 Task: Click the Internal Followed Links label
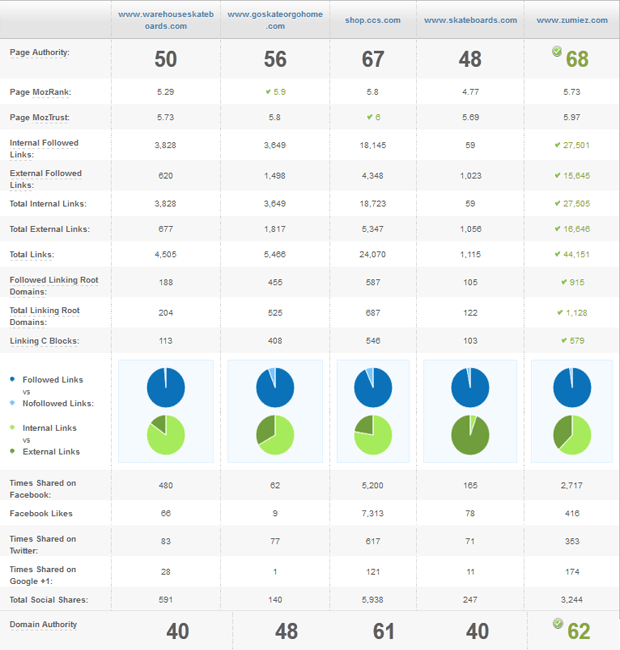pyautogui.click(x=44, y=148)
